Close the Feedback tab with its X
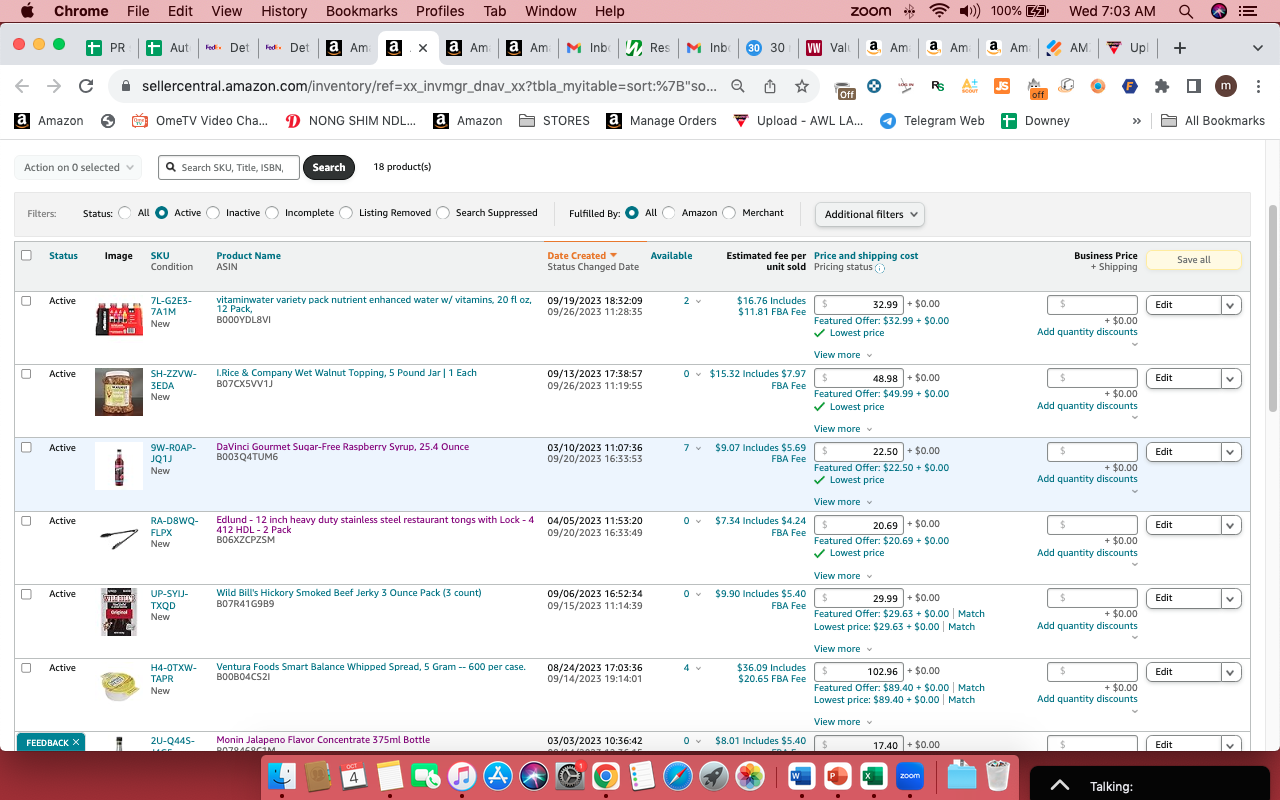This screenshot has width=1280, height=800. coord(76,743)
